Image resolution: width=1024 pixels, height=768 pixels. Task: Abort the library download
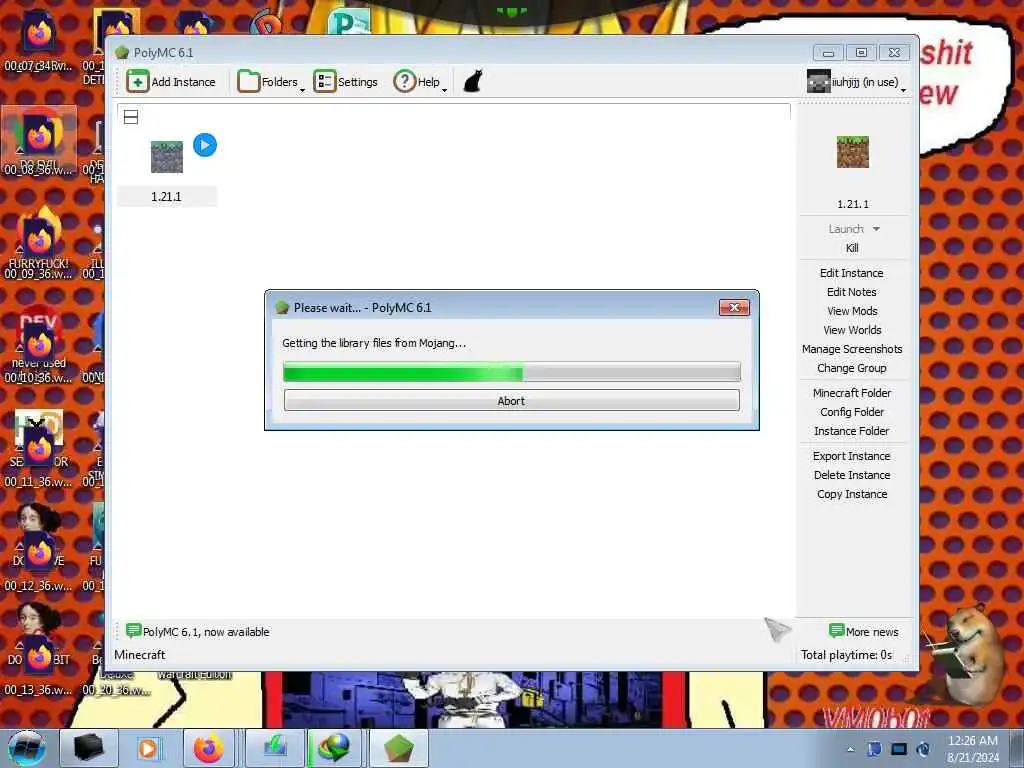pyautogui.click(x=511, y=400)
